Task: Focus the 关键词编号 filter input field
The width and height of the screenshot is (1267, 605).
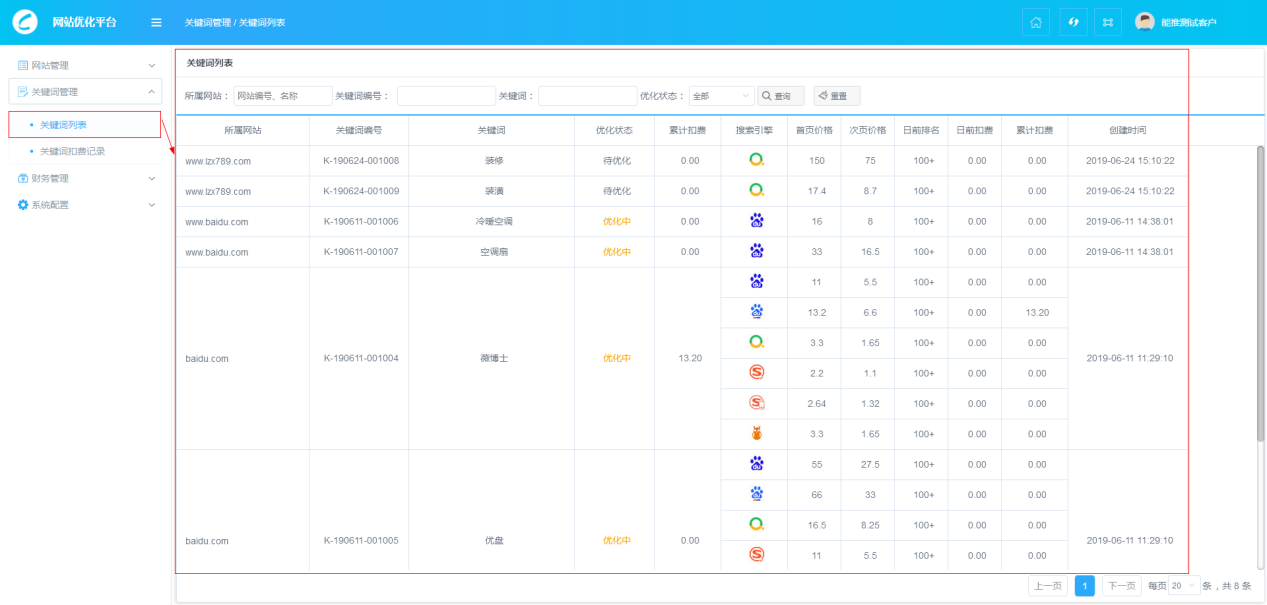Action: [446, 96]
